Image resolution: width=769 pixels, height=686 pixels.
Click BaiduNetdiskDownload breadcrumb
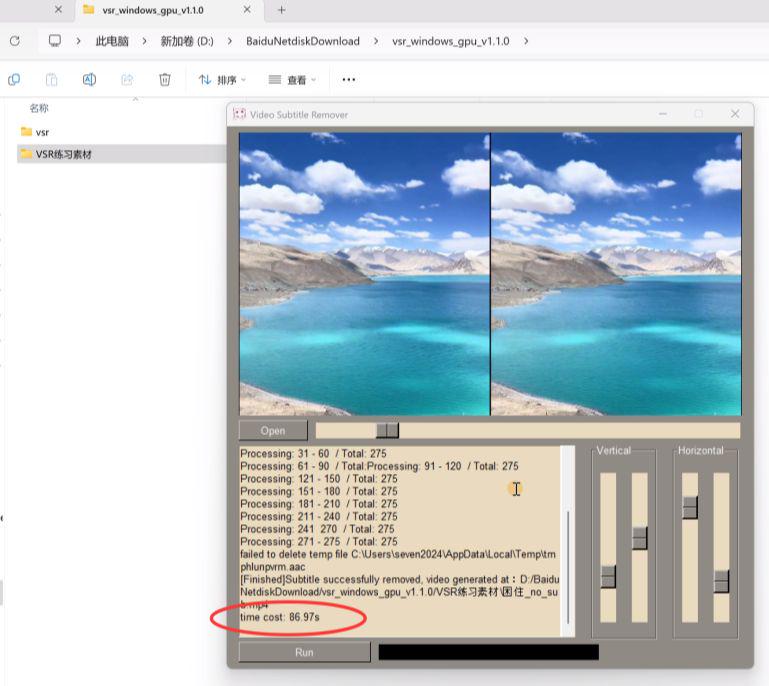303,41
